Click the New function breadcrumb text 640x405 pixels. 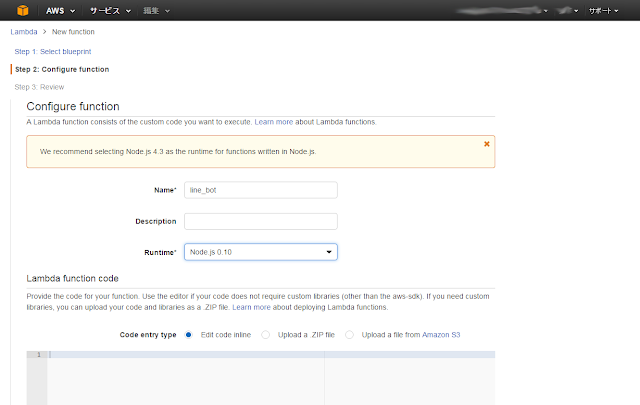click(73, 32)
